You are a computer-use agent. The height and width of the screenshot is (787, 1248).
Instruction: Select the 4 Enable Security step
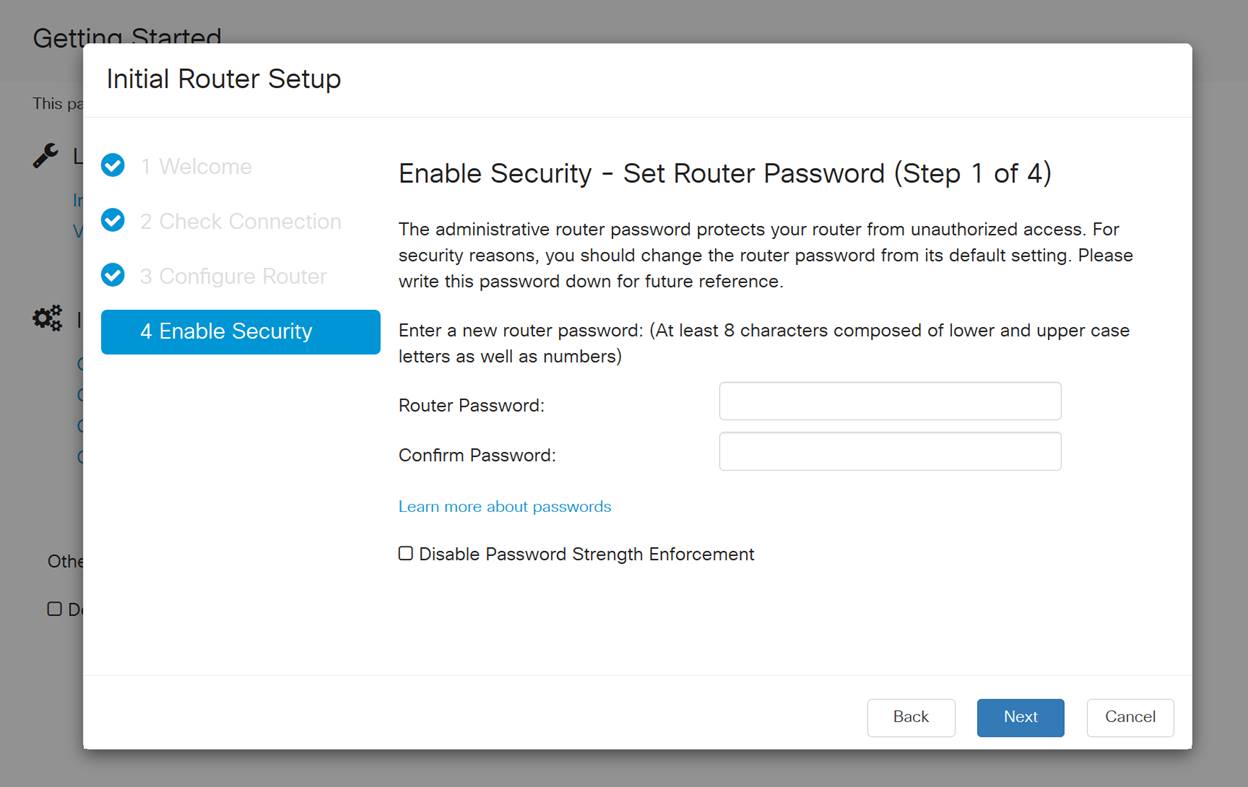pos(240,332)
